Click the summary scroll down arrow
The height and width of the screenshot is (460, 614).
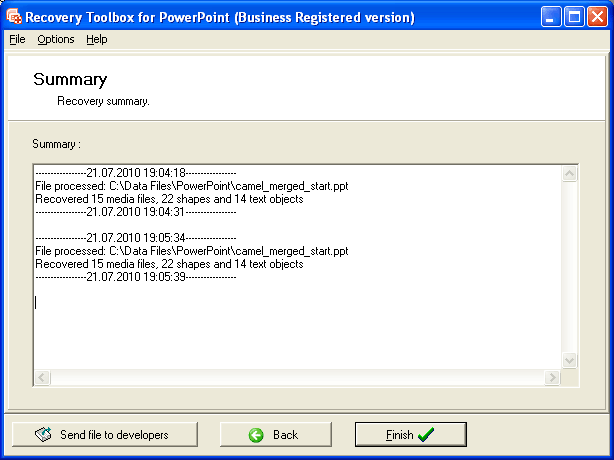[x=569, y=360]
